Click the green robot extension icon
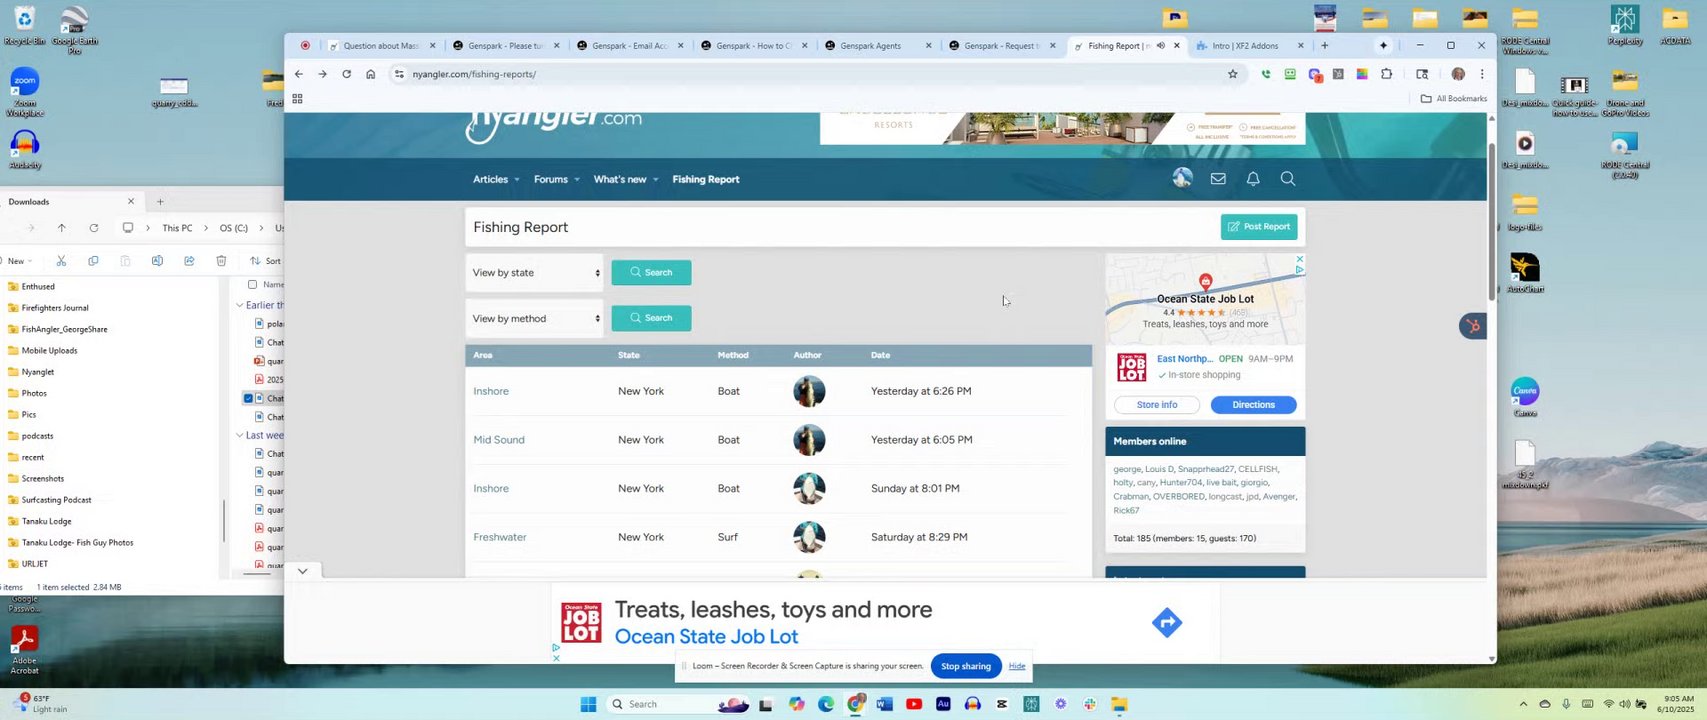This screenshot has width=1707, height=720. 1290,74
